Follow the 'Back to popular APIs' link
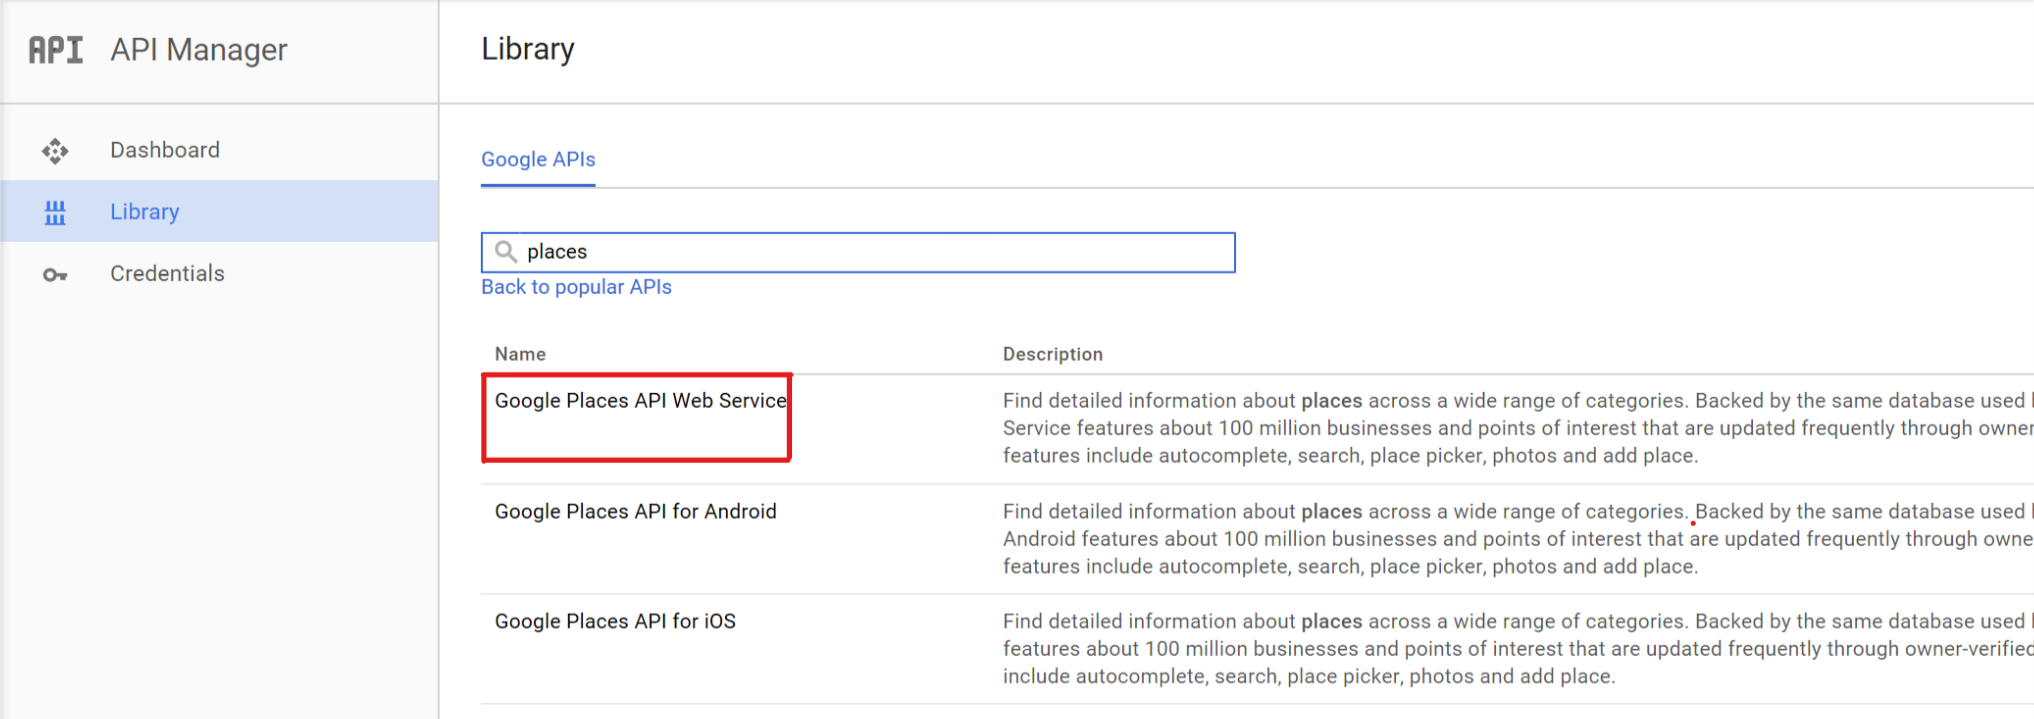The image size is (2034, 719). (x=576, y=287)
